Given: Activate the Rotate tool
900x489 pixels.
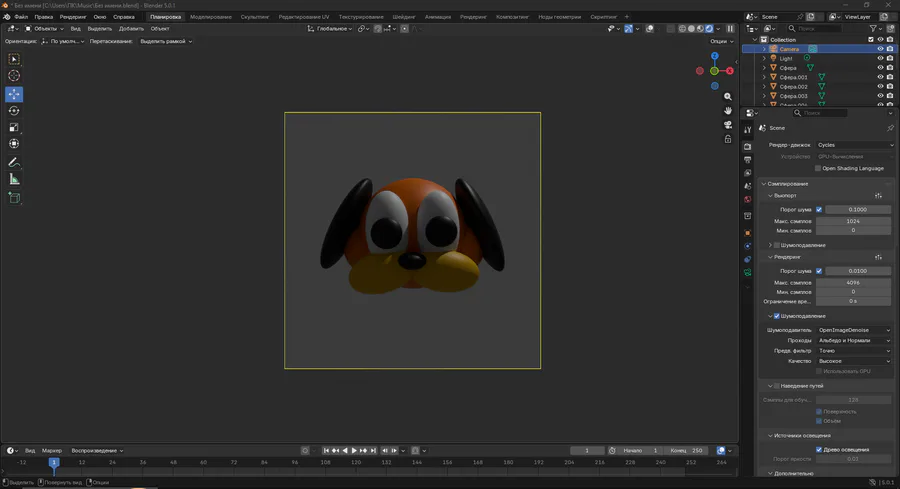Looking at the screenshot, I should point(14,111).
